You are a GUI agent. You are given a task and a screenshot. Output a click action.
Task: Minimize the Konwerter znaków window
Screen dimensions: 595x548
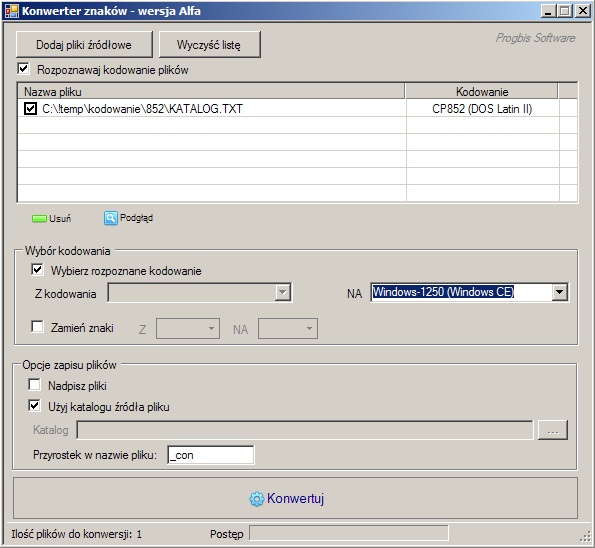tap(548, 11)
